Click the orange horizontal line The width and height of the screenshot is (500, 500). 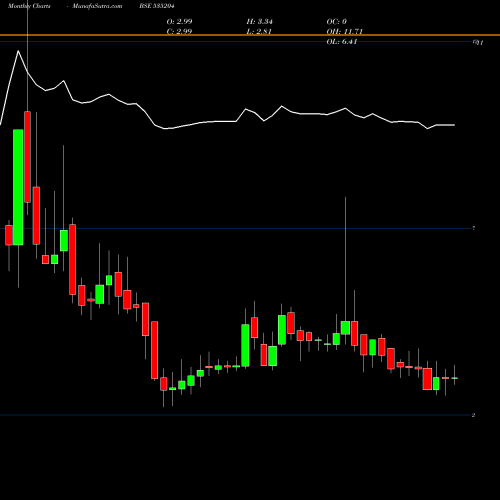[250, 35]
